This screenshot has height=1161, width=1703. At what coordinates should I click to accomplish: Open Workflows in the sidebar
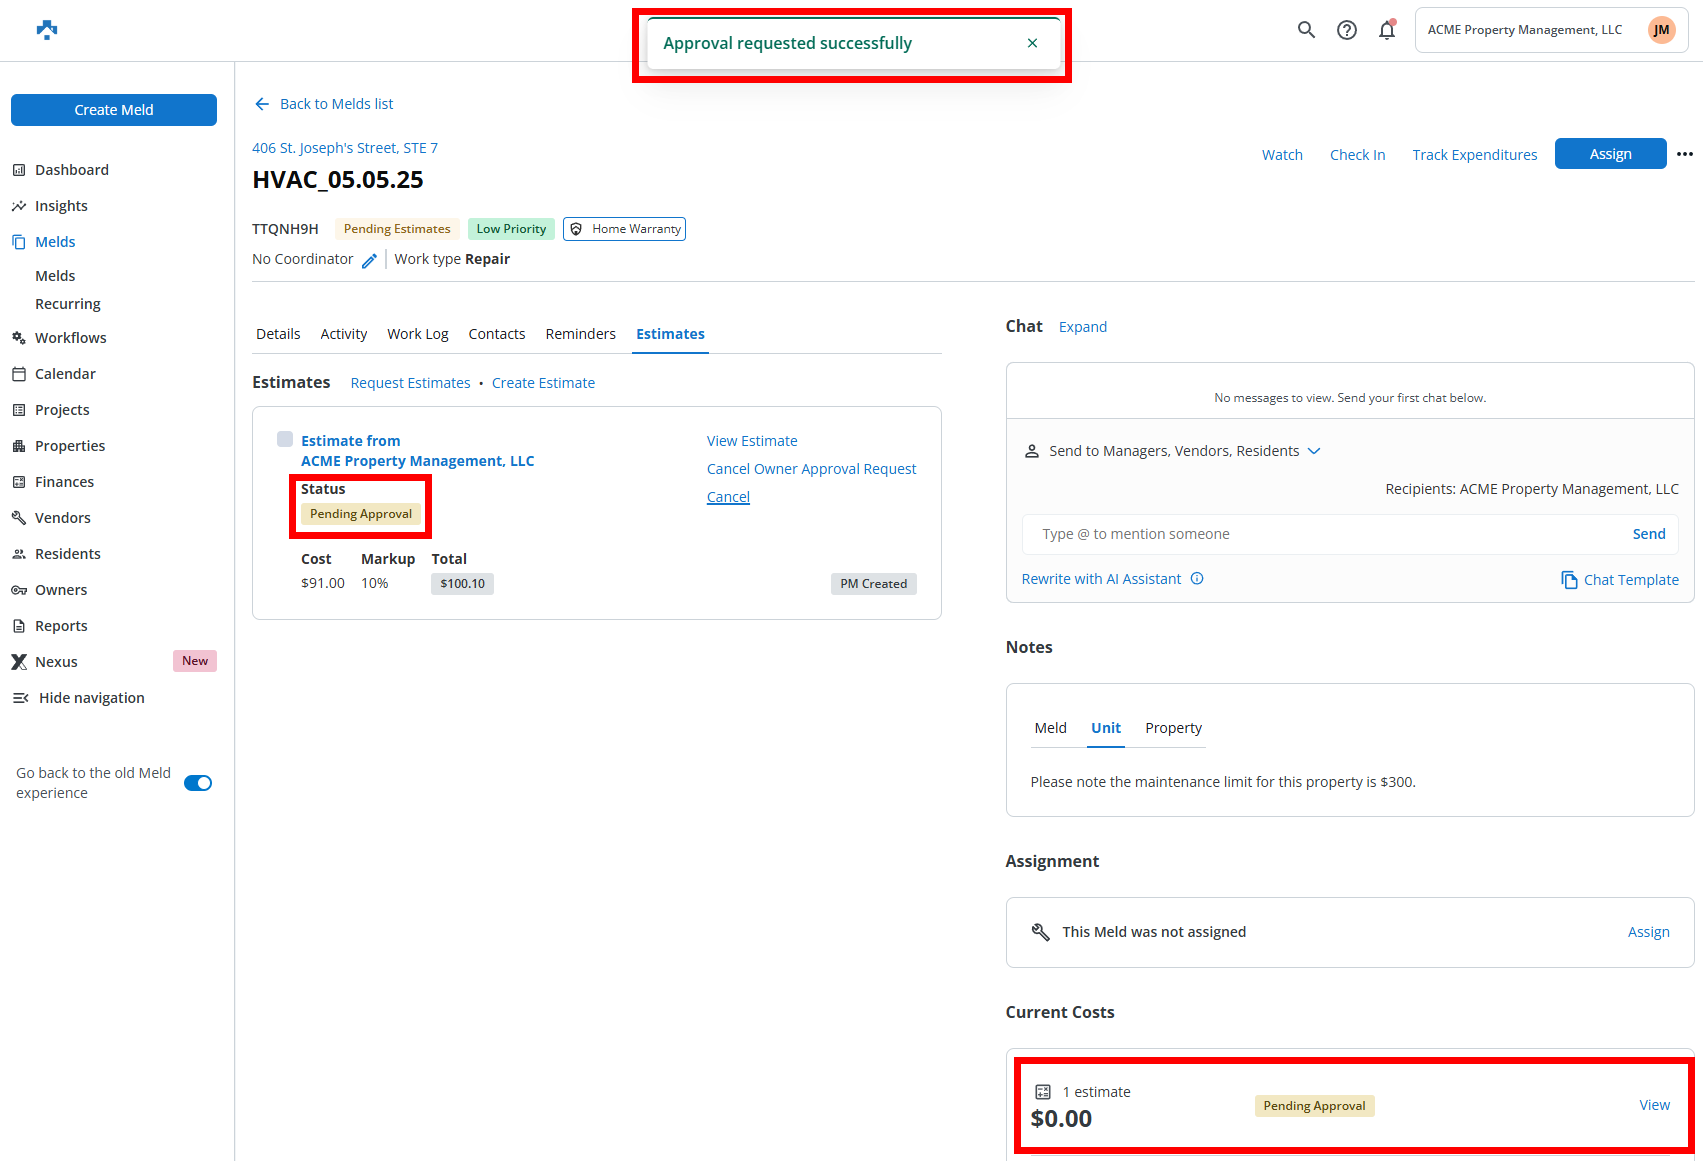[70, 338]
